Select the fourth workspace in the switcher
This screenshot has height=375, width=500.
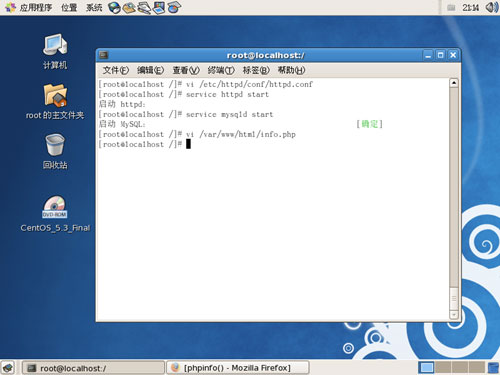pos(476,368)
